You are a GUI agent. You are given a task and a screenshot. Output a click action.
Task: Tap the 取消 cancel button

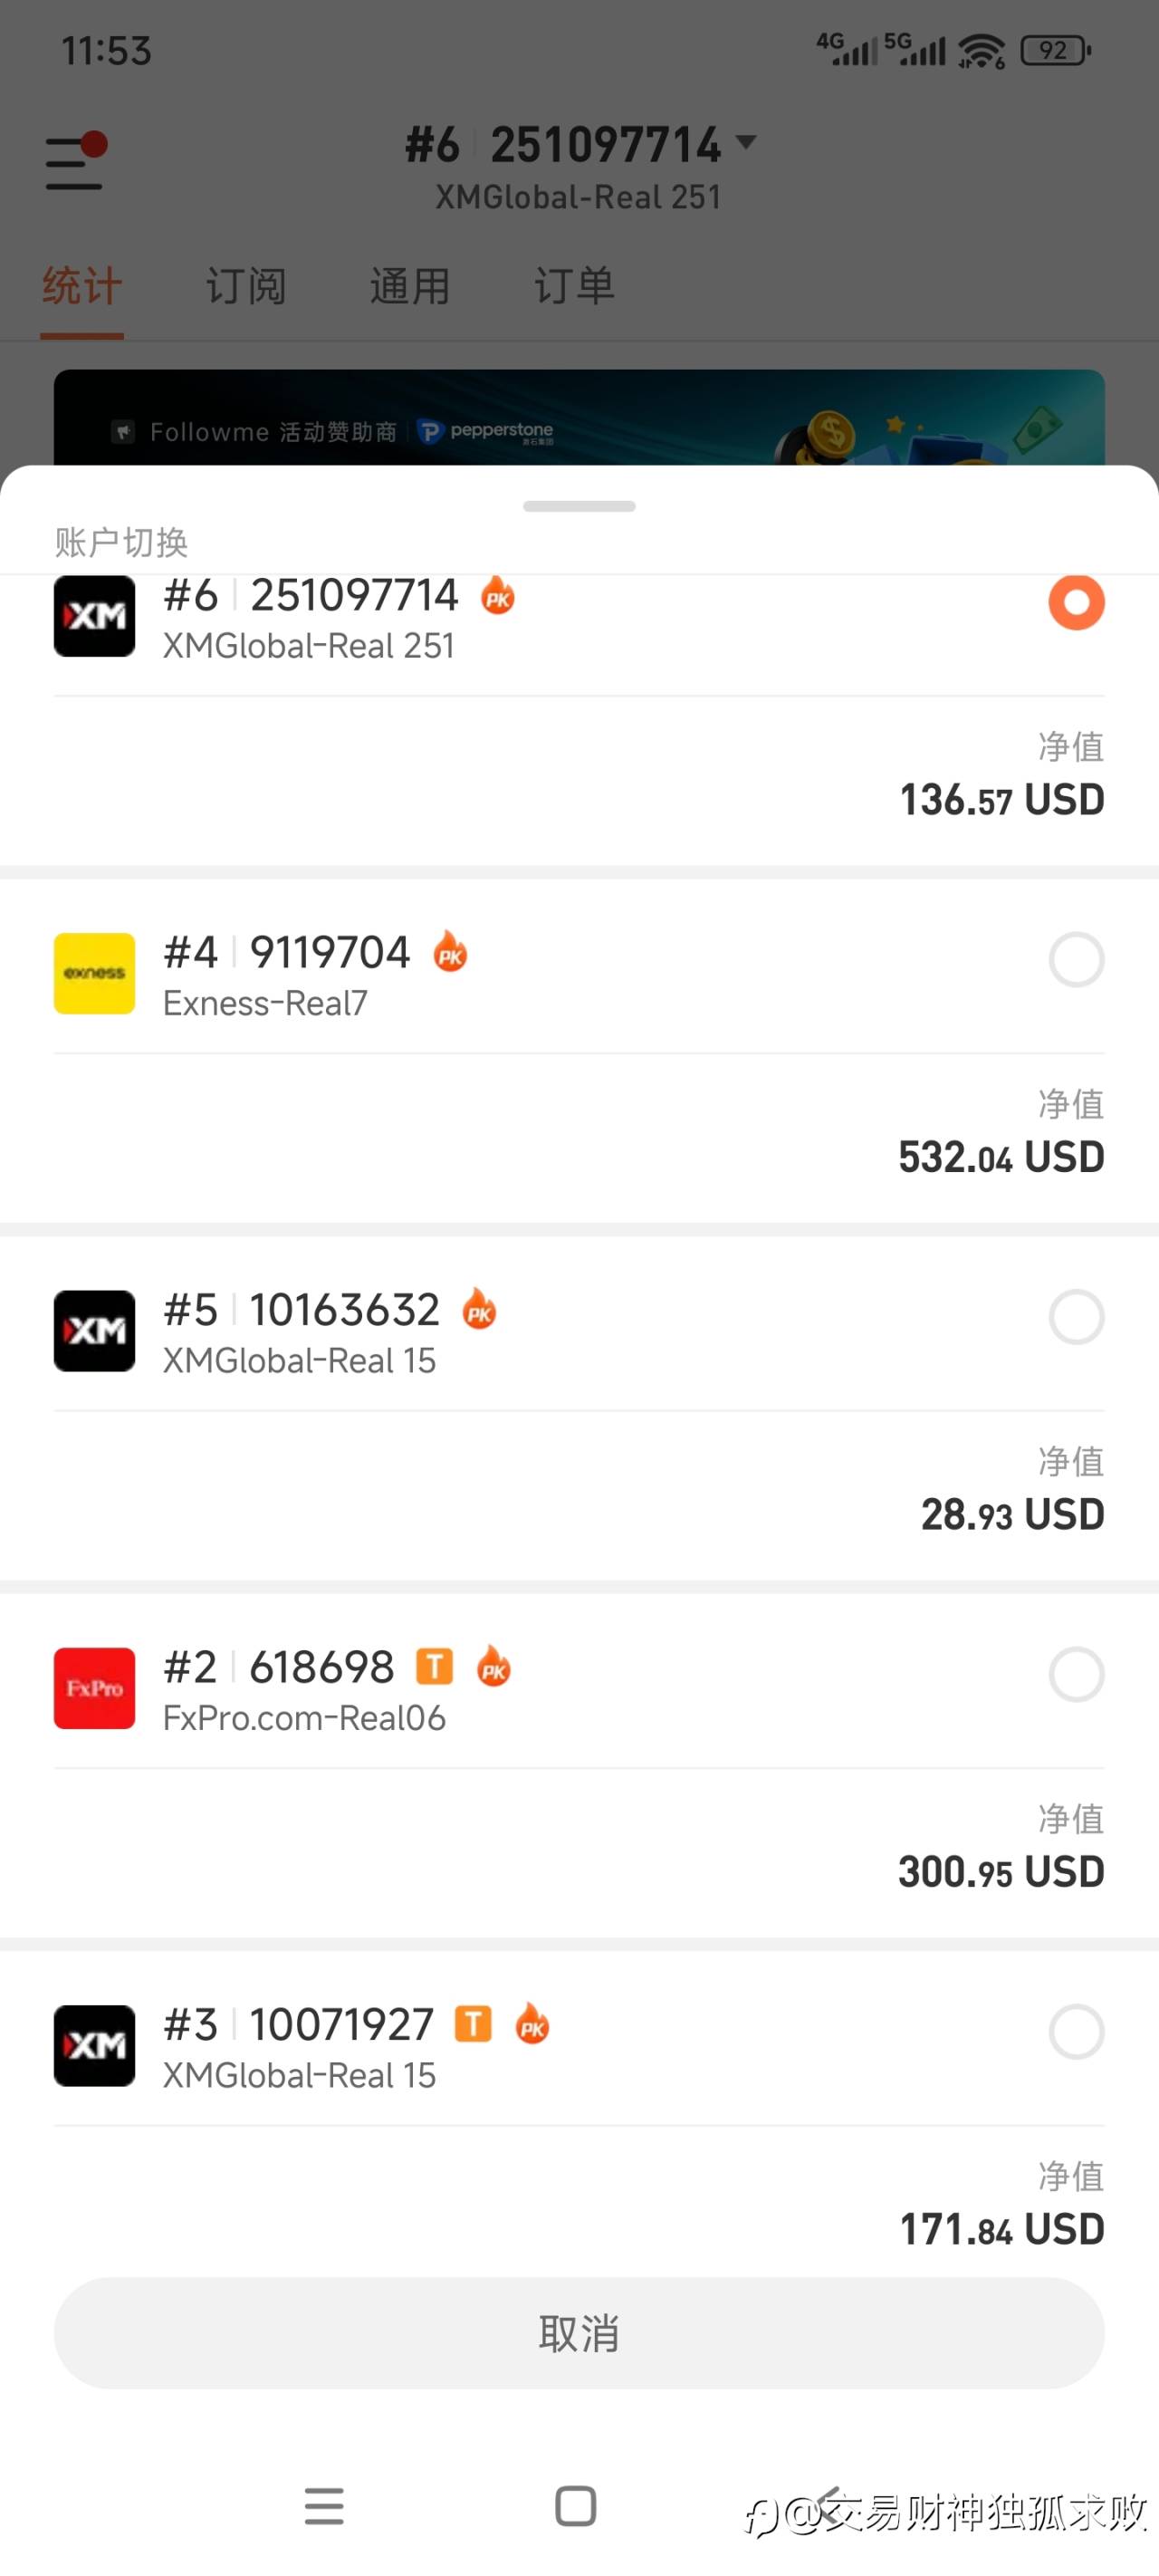579,2333
